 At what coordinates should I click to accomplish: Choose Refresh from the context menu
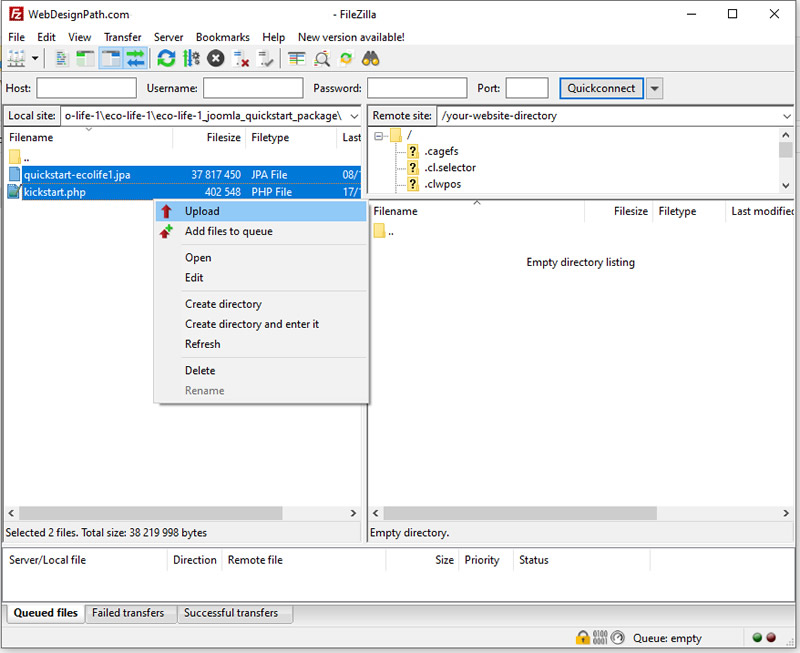261,344
